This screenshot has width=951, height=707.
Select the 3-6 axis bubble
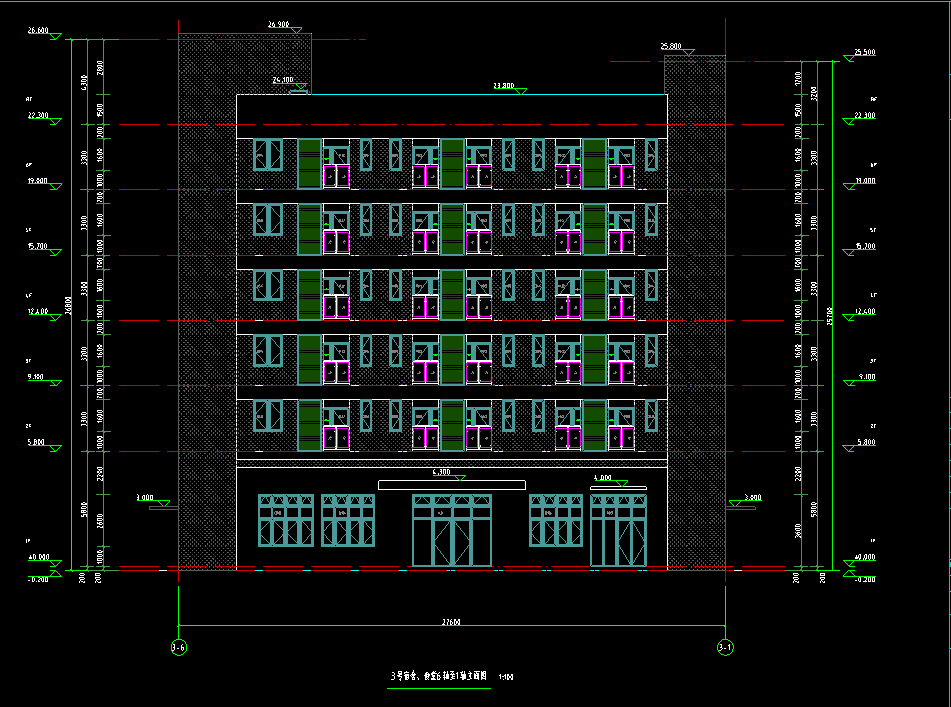[x=179, y=648]
